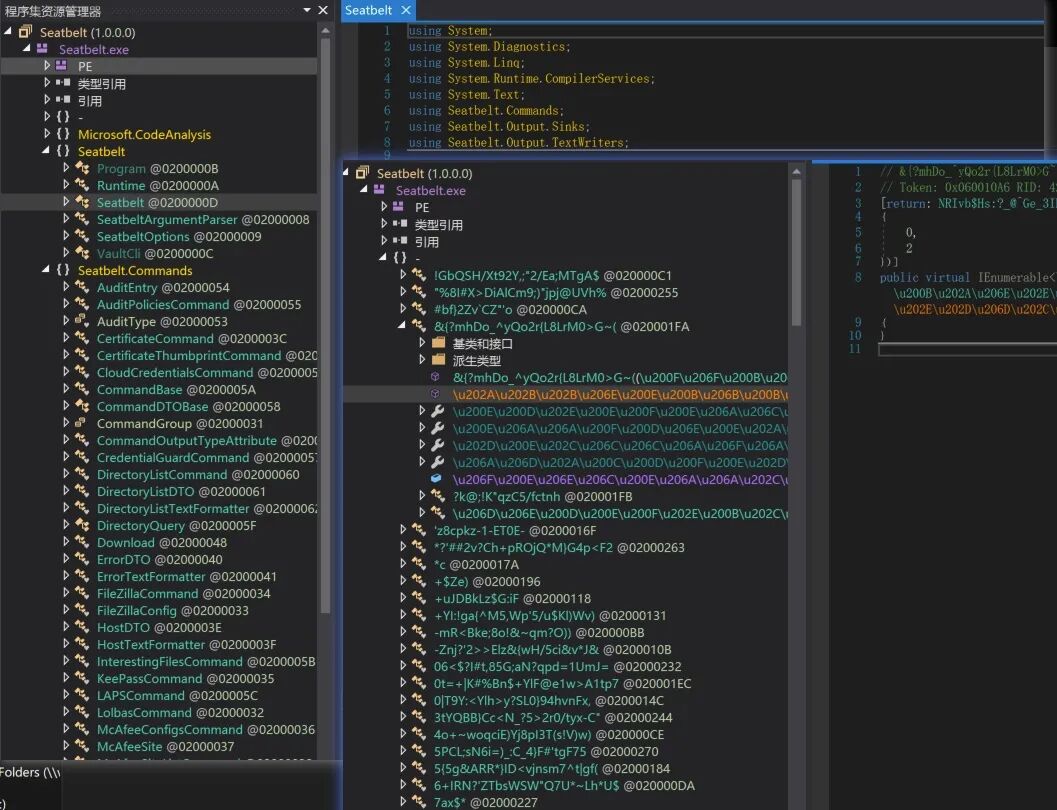This screenshot has width=1057, height=810.
Task: Click the left tree vertical scrollbar
Action: pyautogui.click(x=325, y=323)
